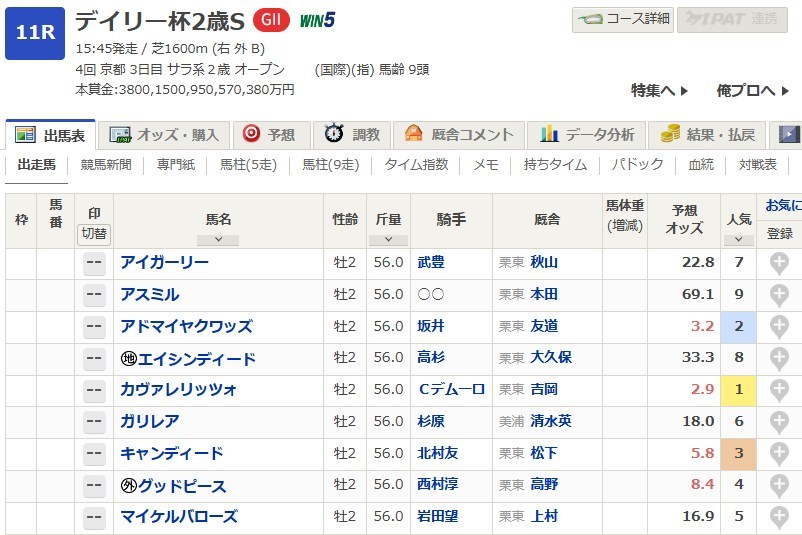Image resolution: width=802 pixels, height=535 pixels.
Task: Open jockey 武豊 profile link
Action: pyautogui.click(x=431, y=263)
